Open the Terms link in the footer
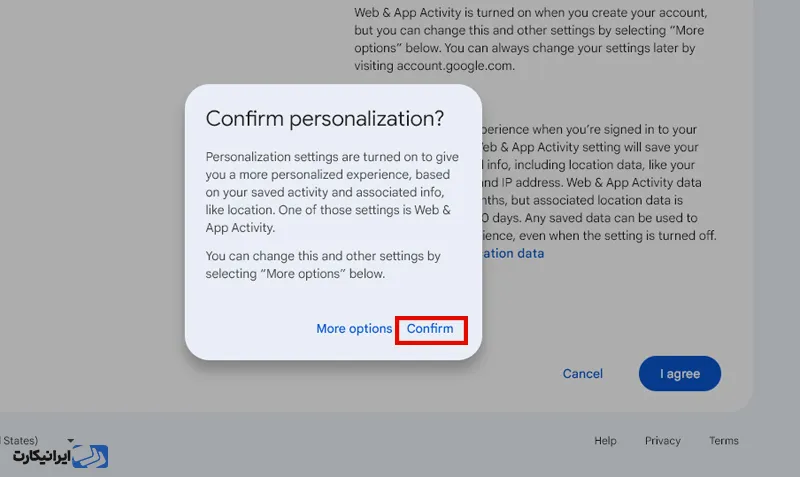 click(723, 441)
